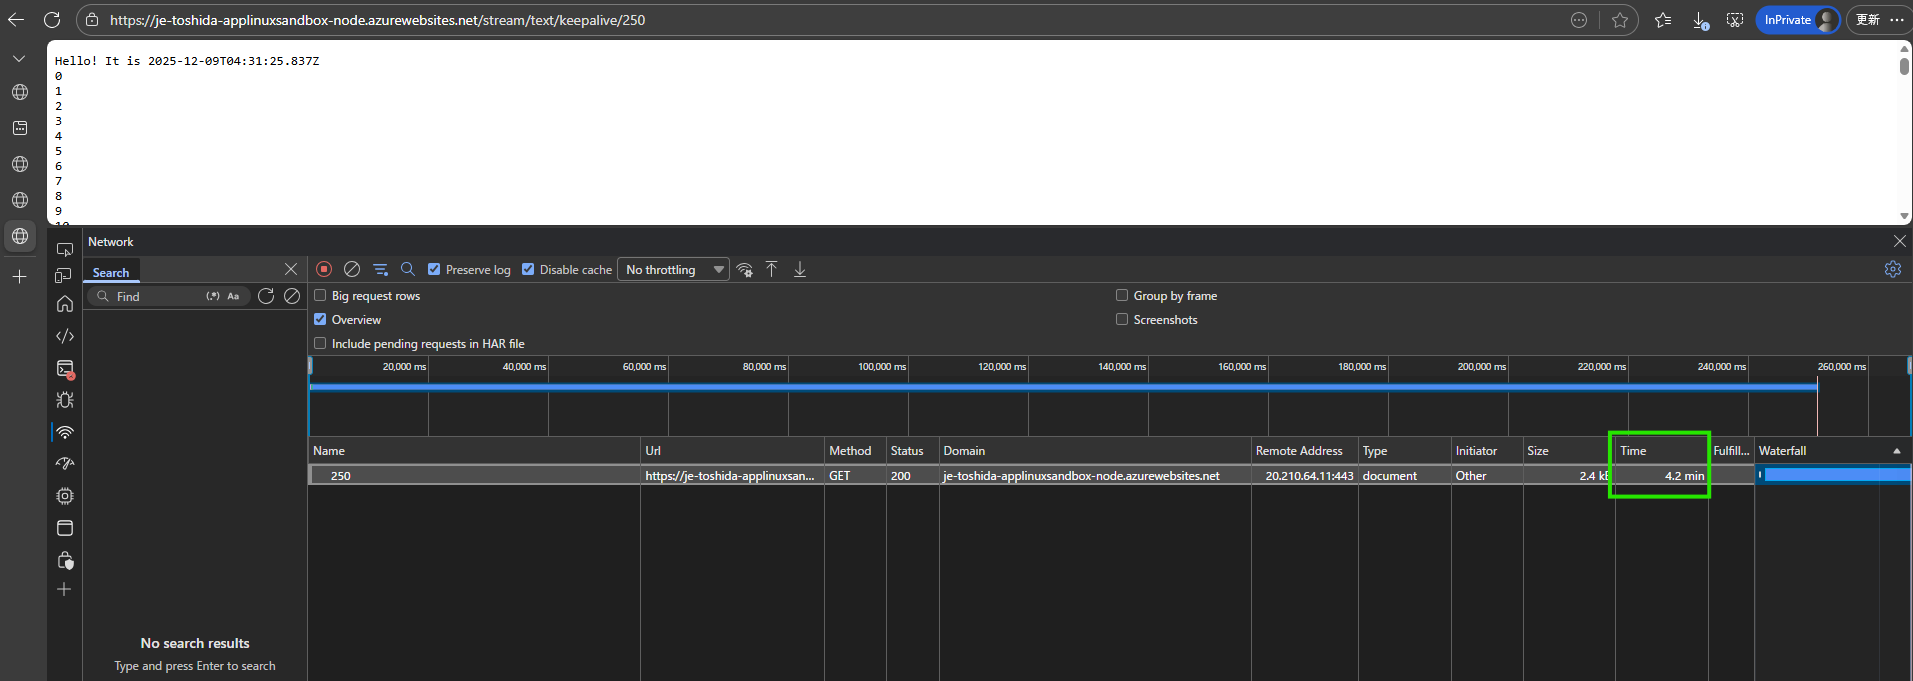Click the network search magnifier icon
Image resolution: width=1913 pixels, height=681 pixels.
[x=408, y=269]
